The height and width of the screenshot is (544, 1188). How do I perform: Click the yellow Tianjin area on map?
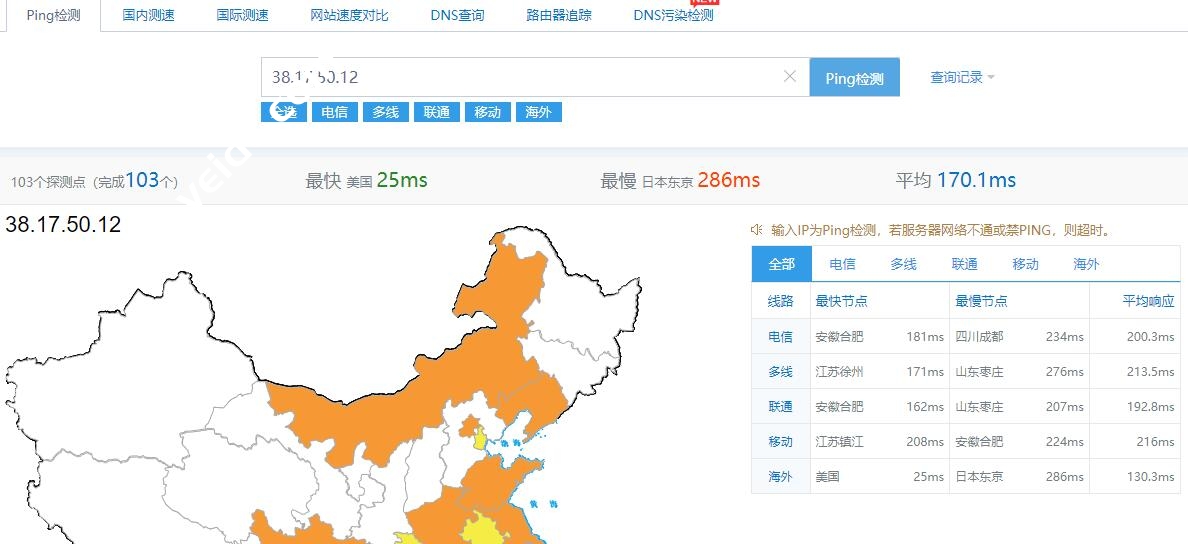[x=480, y=438]
